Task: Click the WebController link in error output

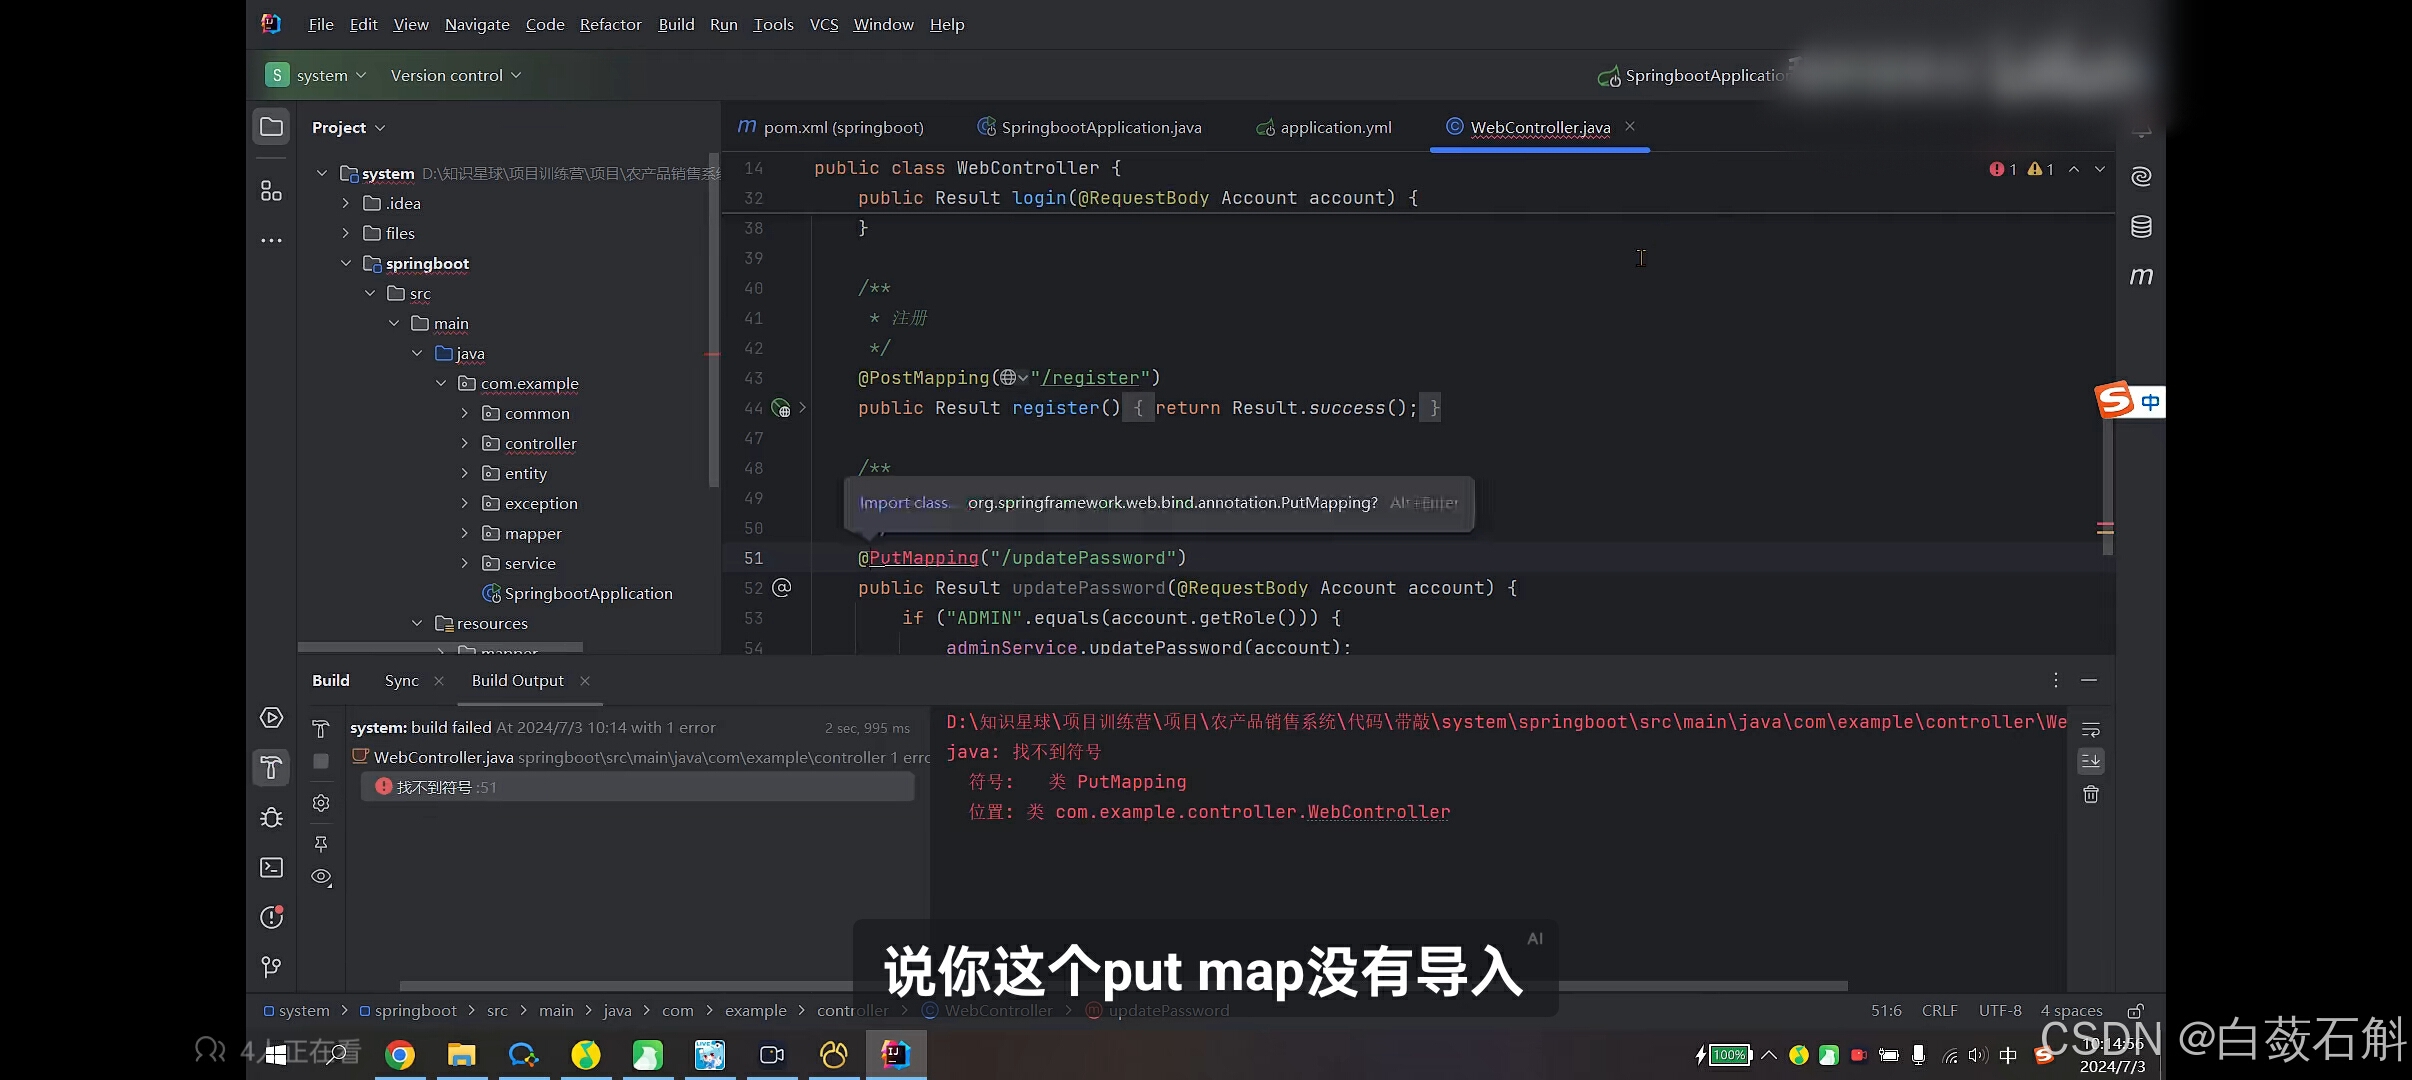Action: (1378, 812)
